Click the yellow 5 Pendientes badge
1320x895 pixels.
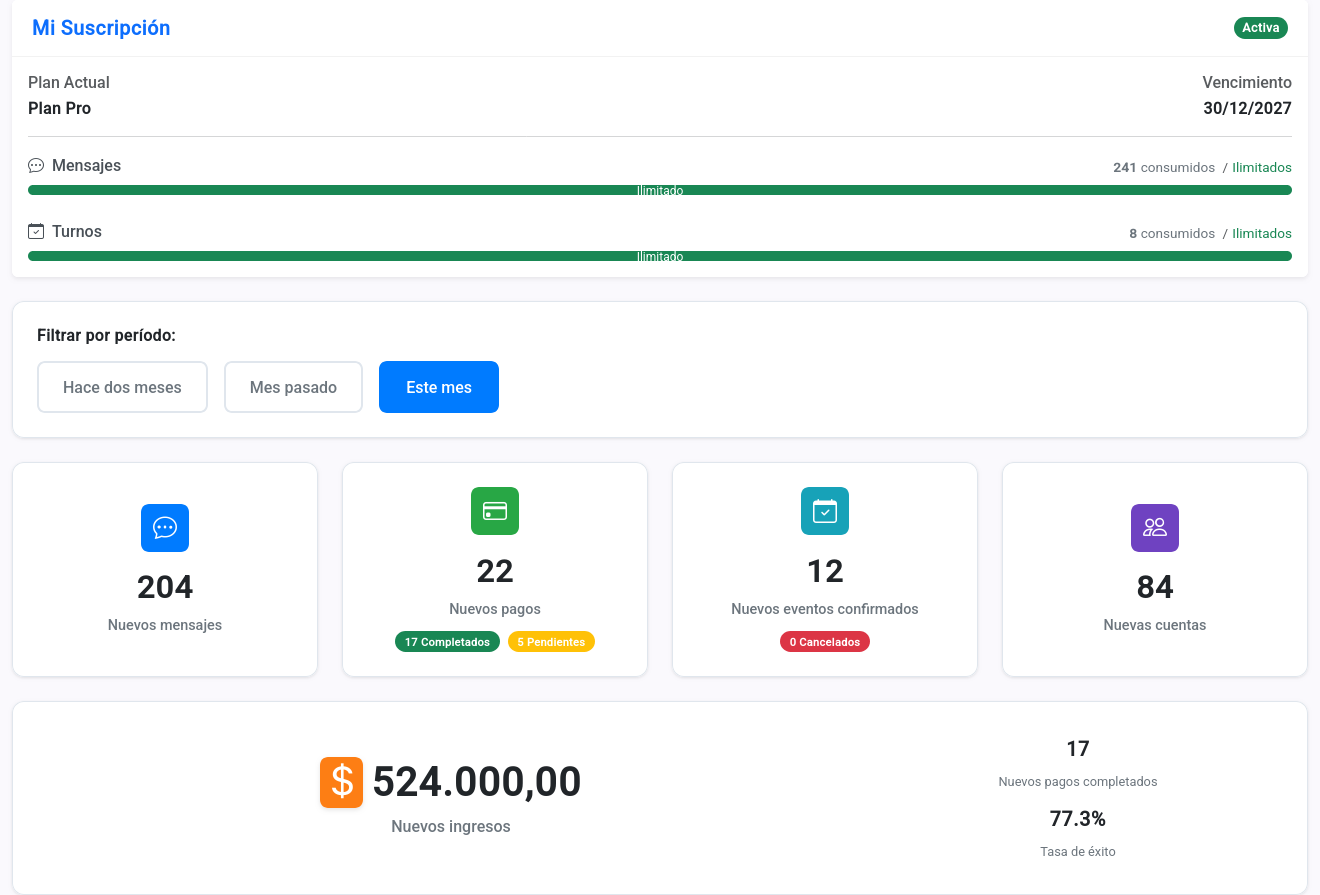pyautogui.click(x=551, y=642)
